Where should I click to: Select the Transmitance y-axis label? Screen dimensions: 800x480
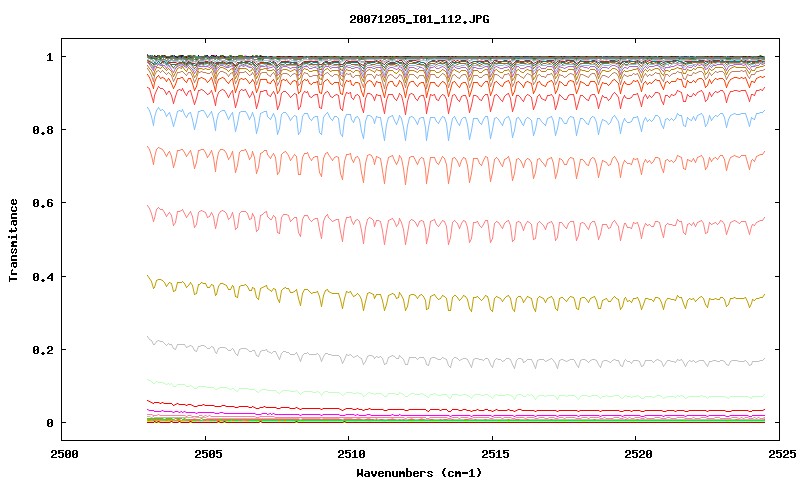point(13,240)
